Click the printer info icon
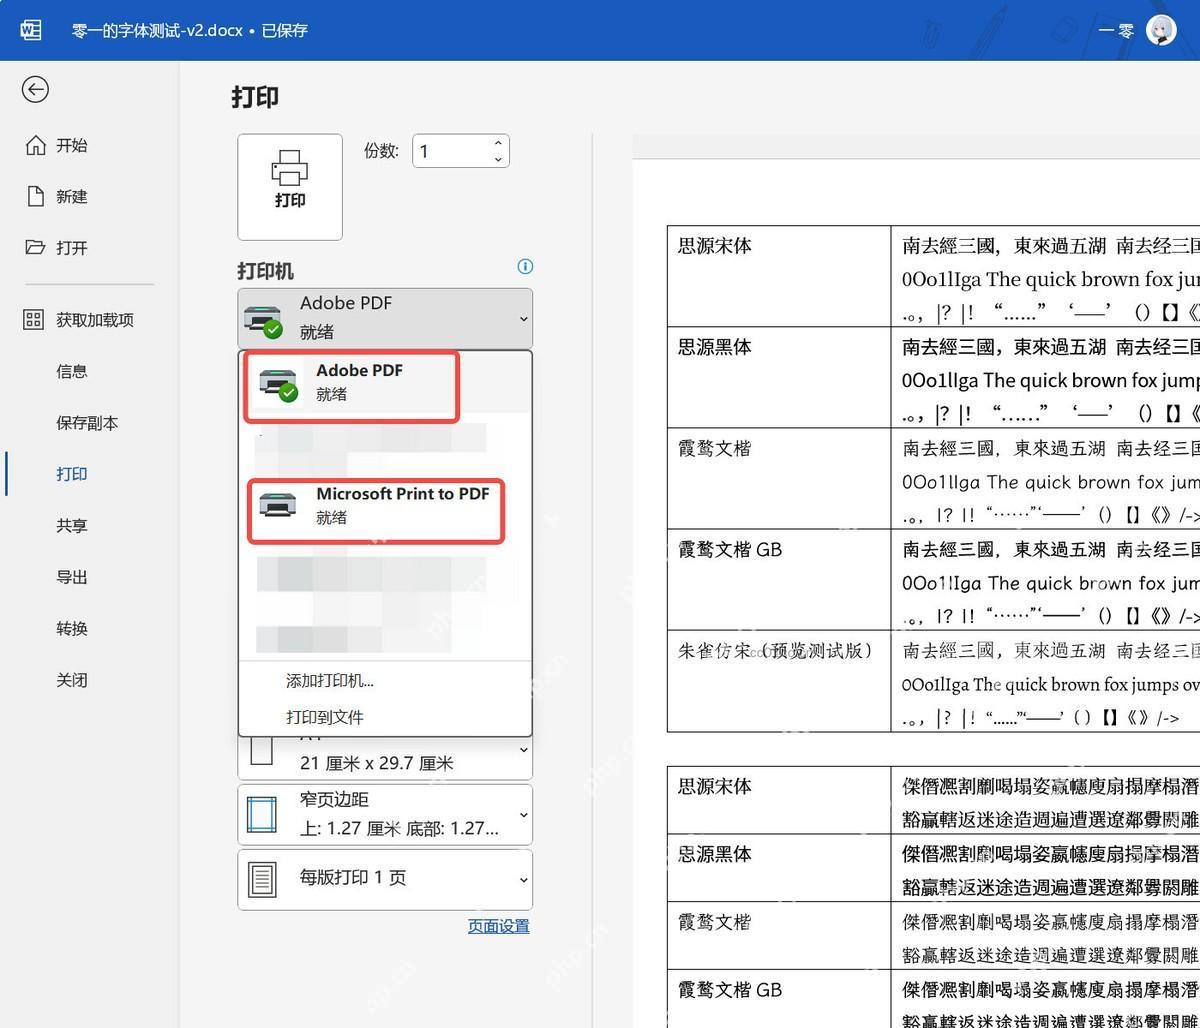Image resolution: width=1200 pixels, height=1028 pixels. click(525, 266)
